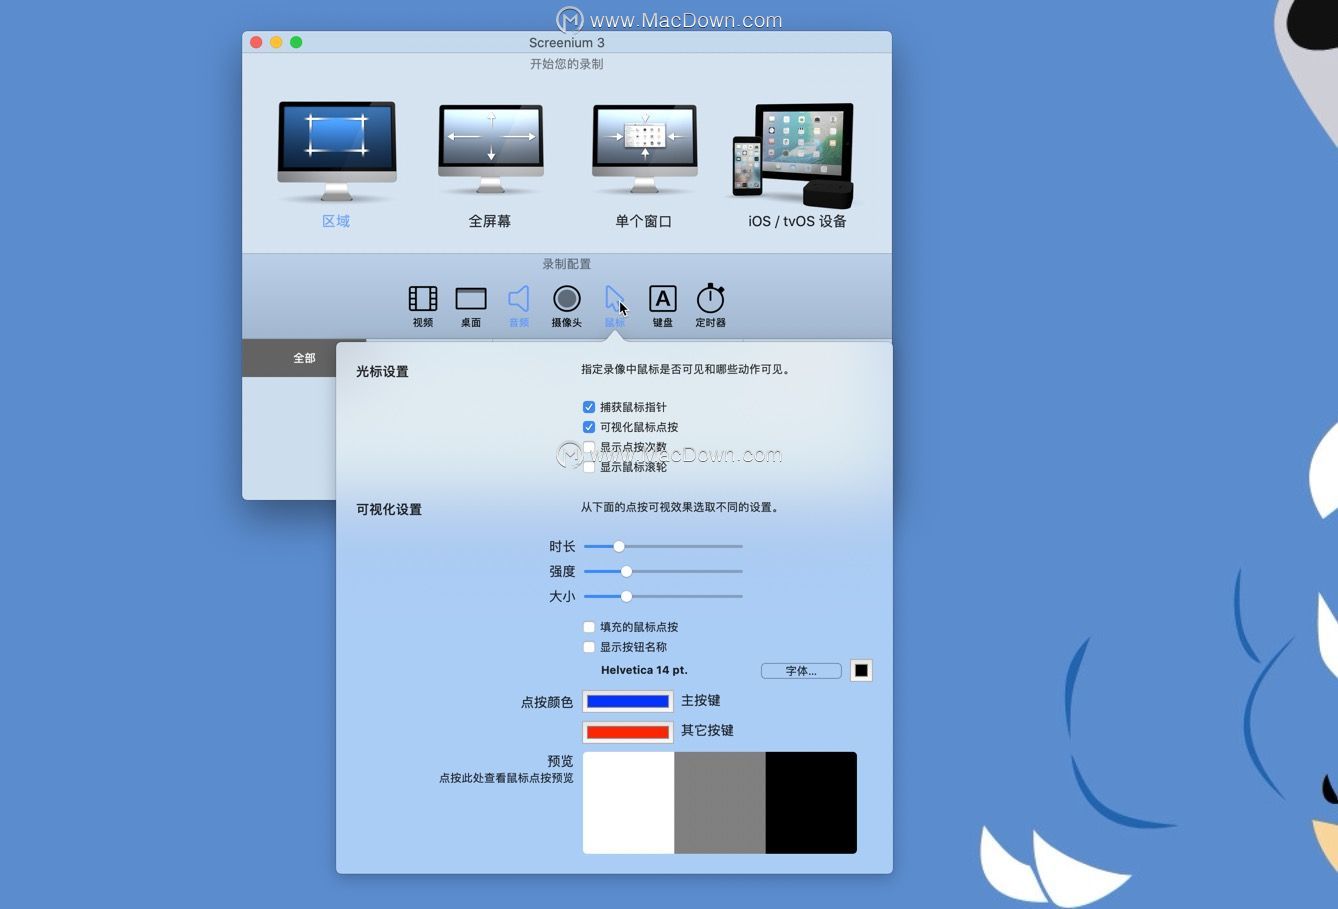
Task: Click gray area of click preview
Action: point(720,803)
